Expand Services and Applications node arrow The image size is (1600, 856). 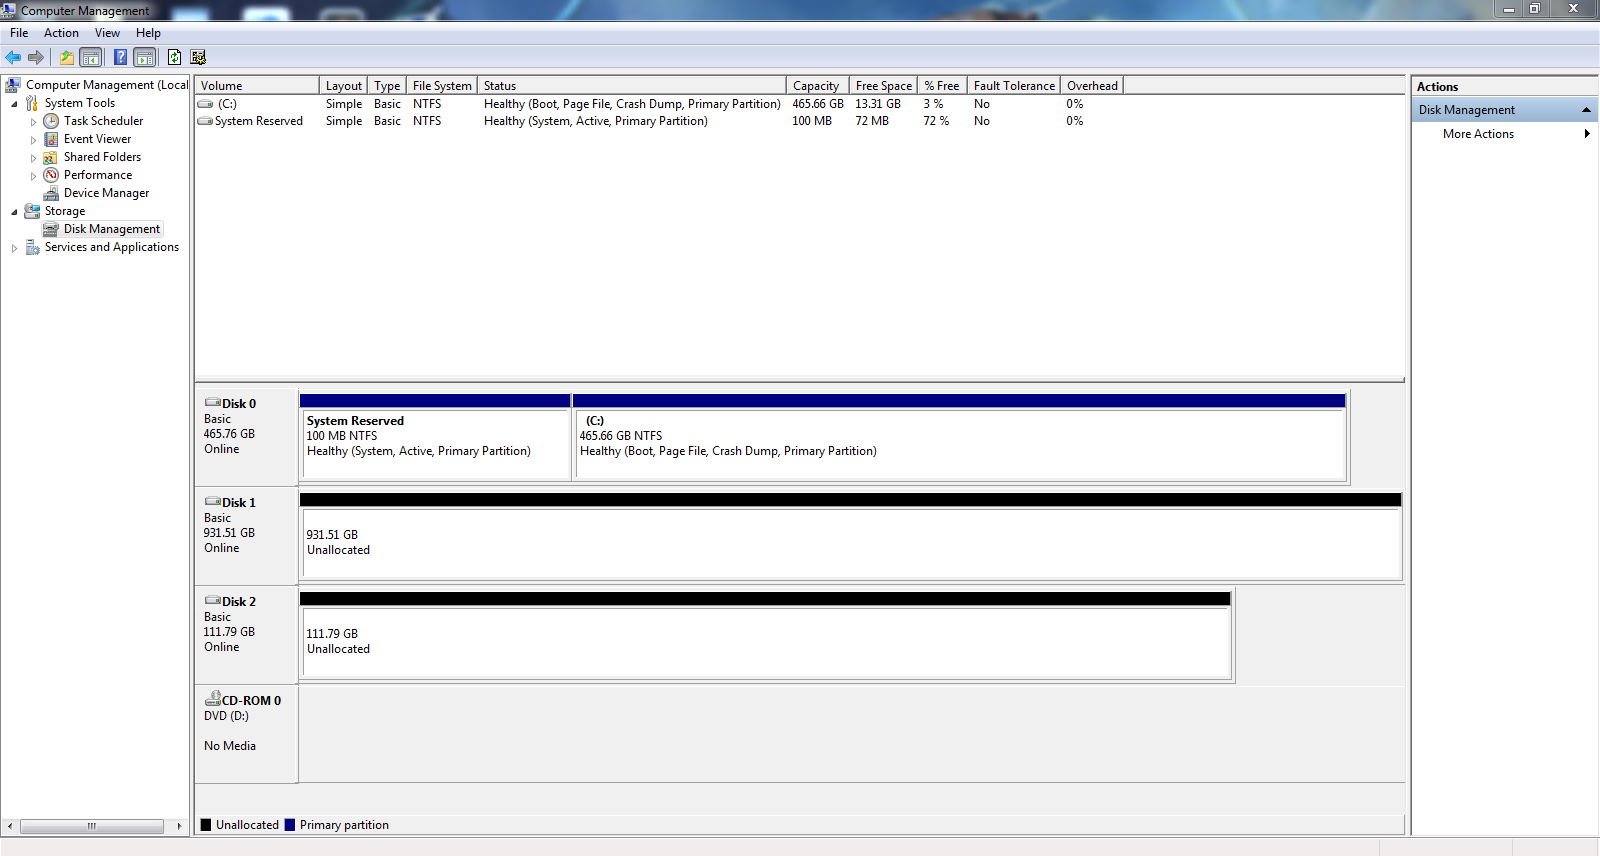click(x=14, y=248)
